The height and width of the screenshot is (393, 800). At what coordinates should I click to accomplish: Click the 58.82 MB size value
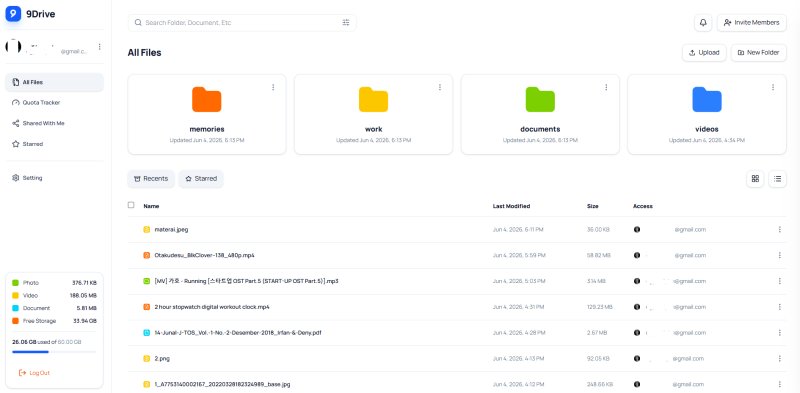[x=599, y=255]
